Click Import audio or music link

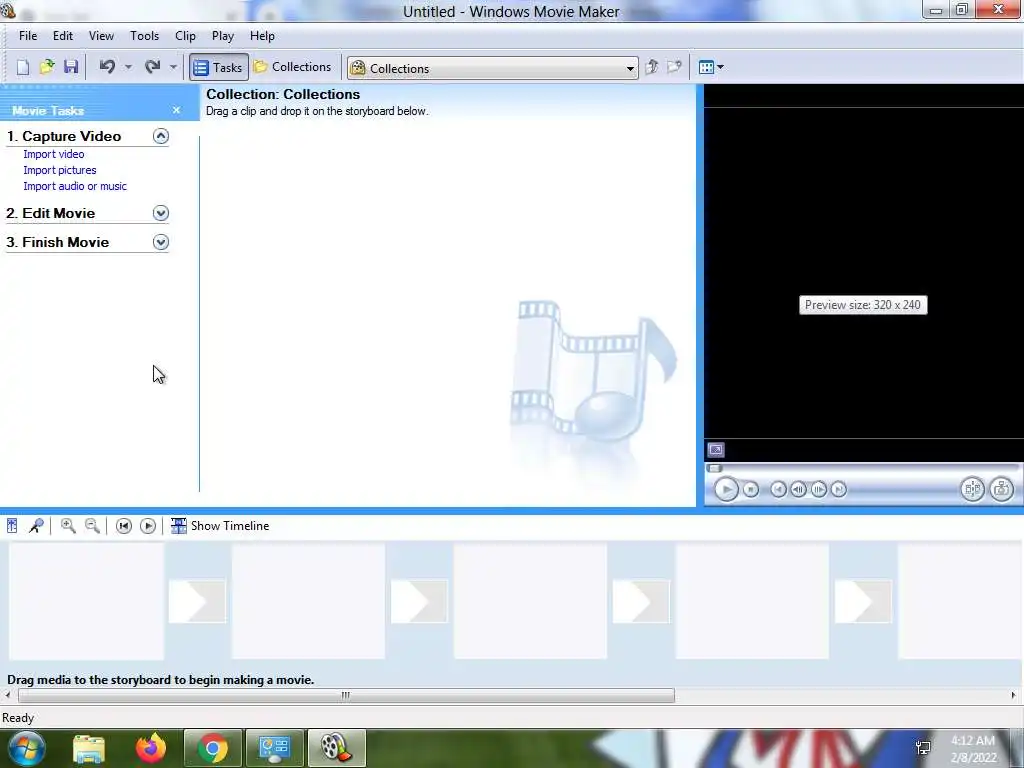75,186
